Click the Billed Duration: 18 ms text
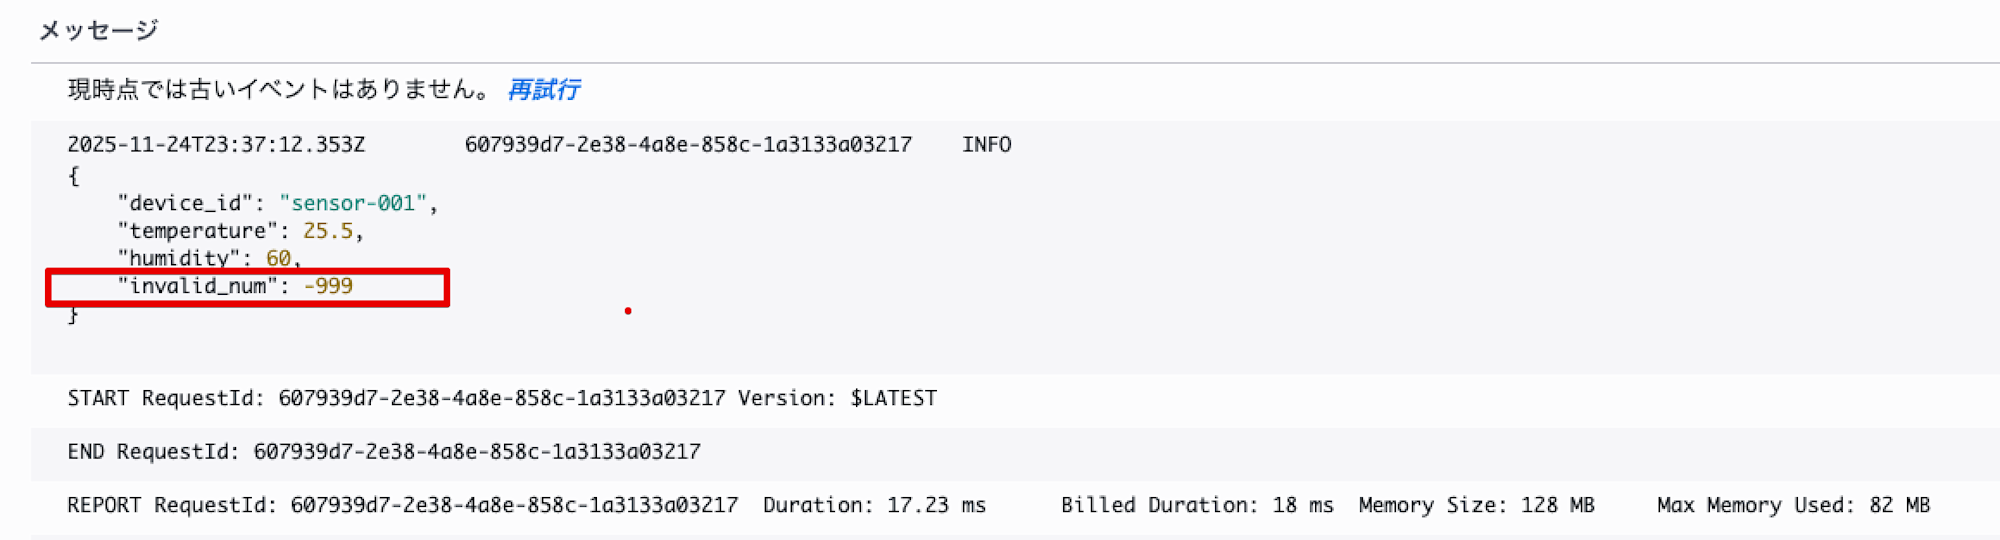This screenshot has height=540, width=2000. click(1197, 505)
